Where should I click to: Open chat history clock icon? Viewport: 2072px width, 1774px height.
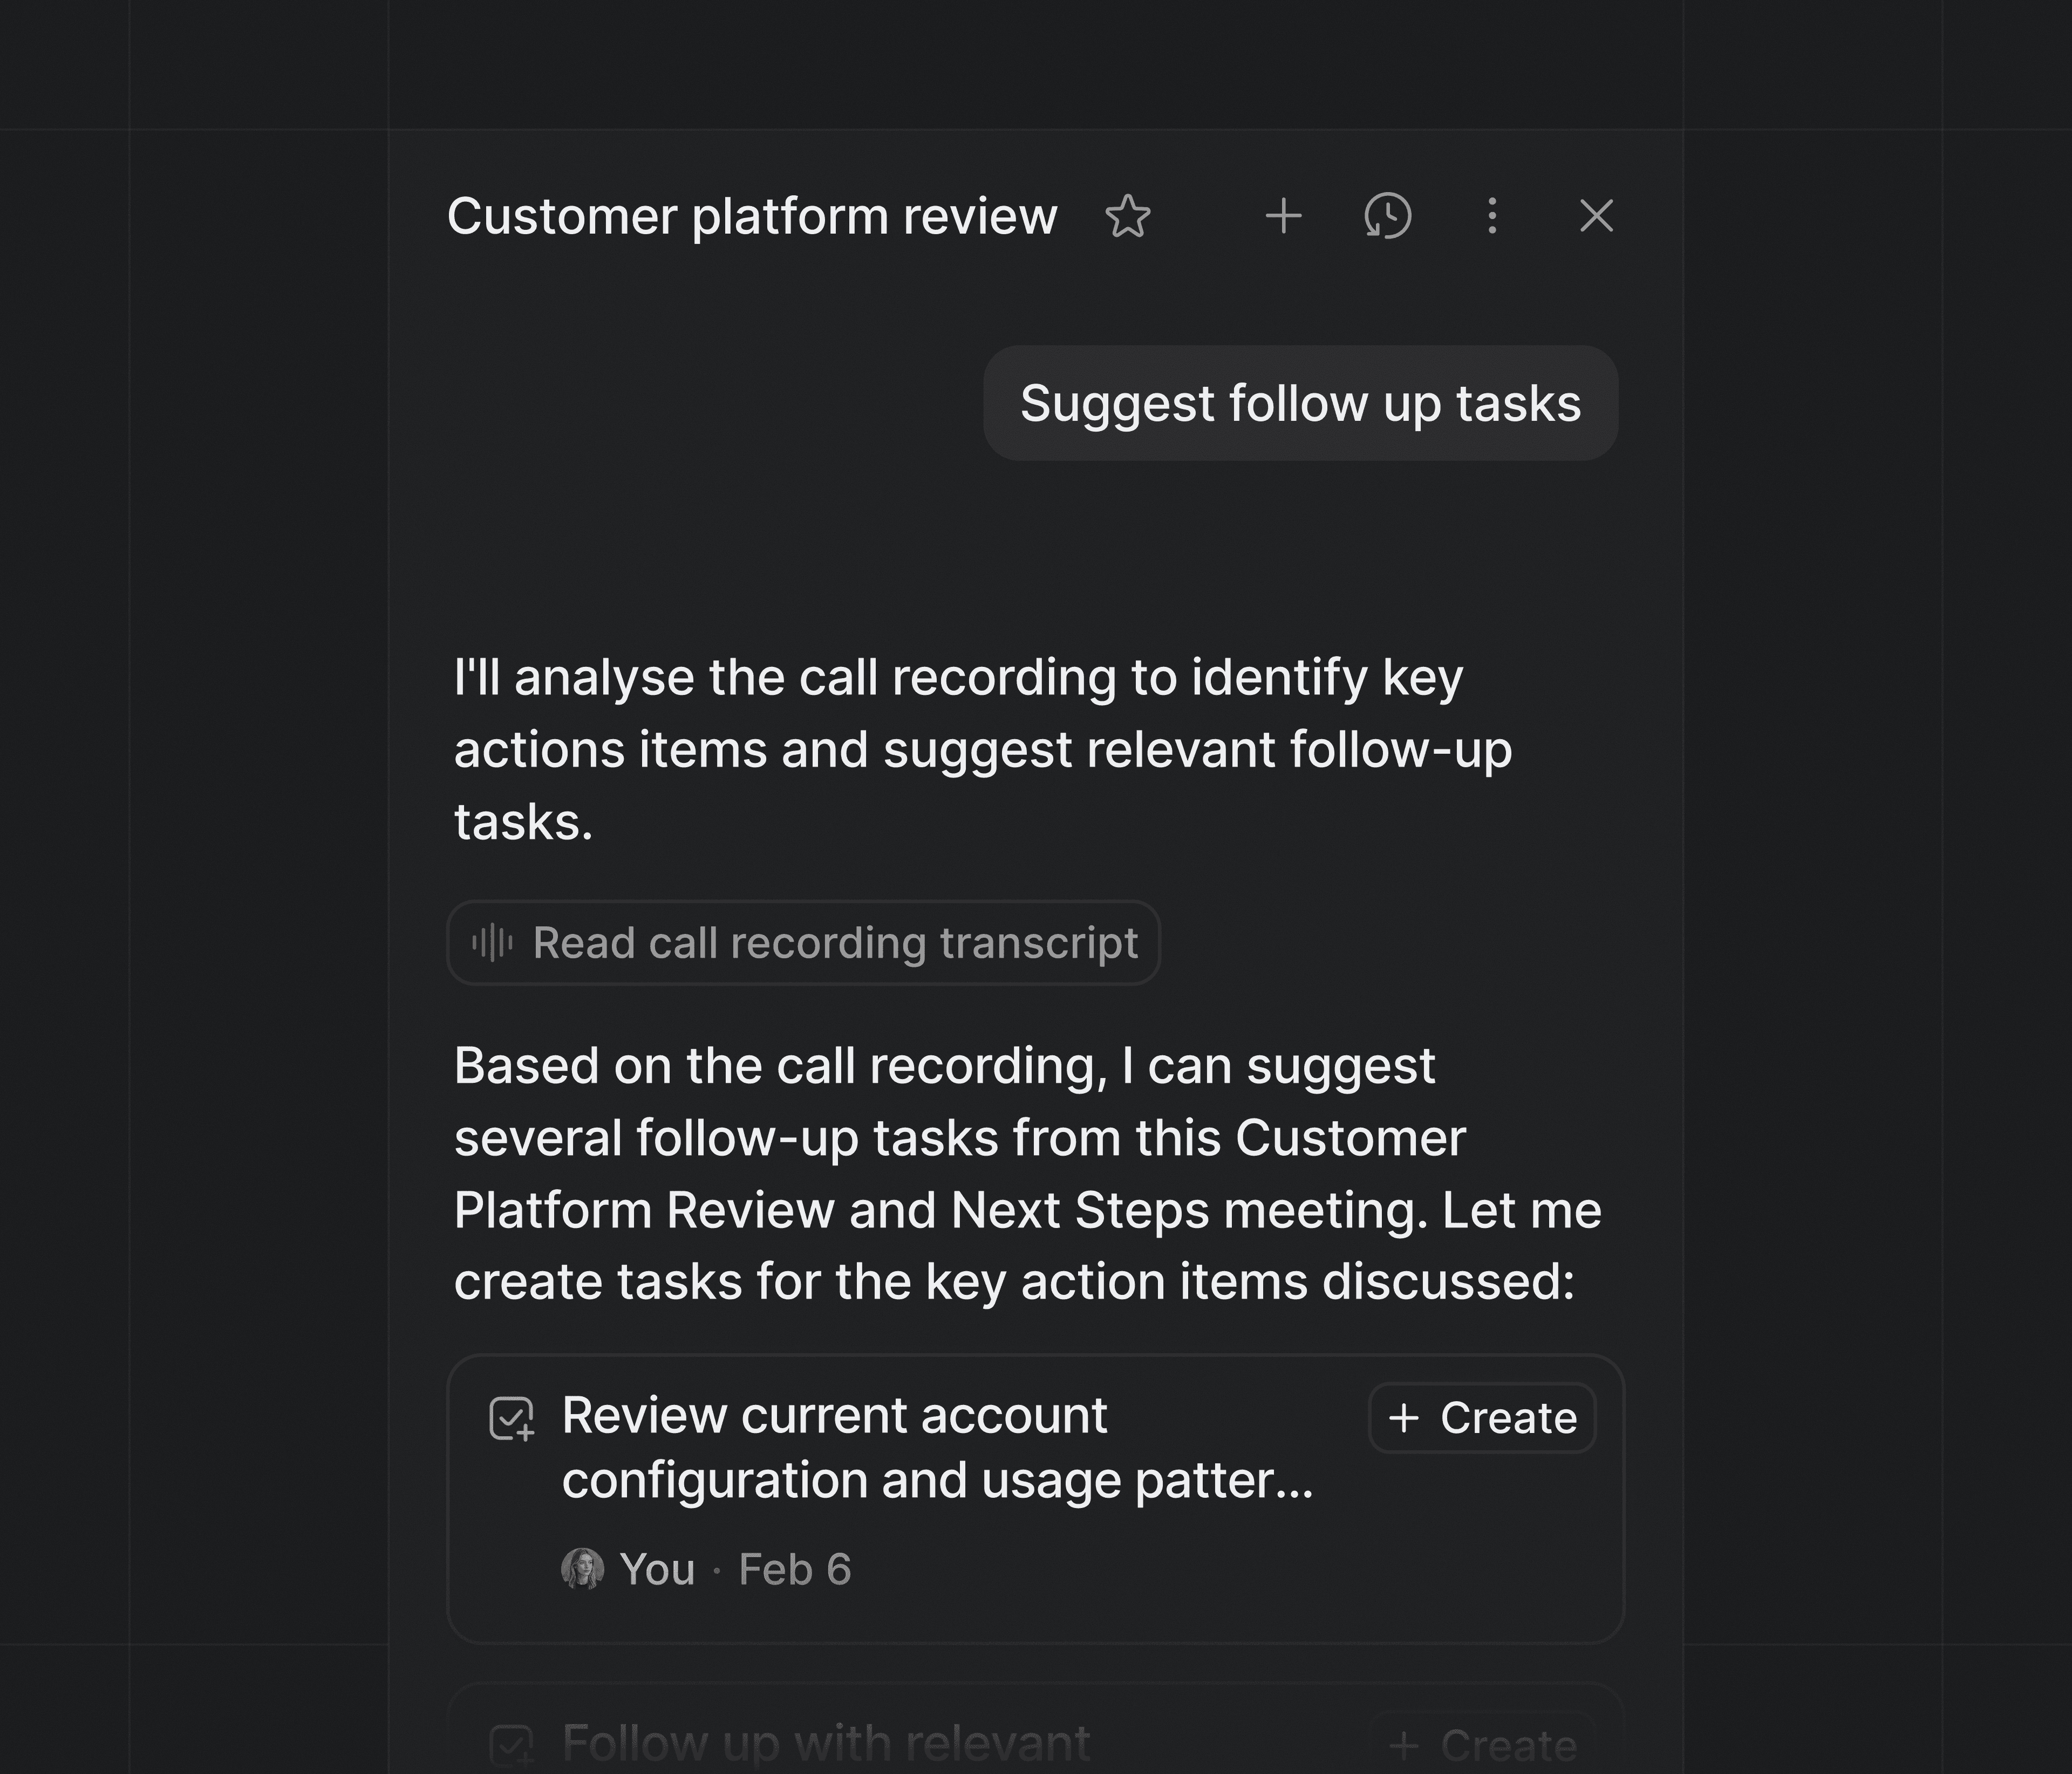pyautogui.click(x=1388, y=216)
